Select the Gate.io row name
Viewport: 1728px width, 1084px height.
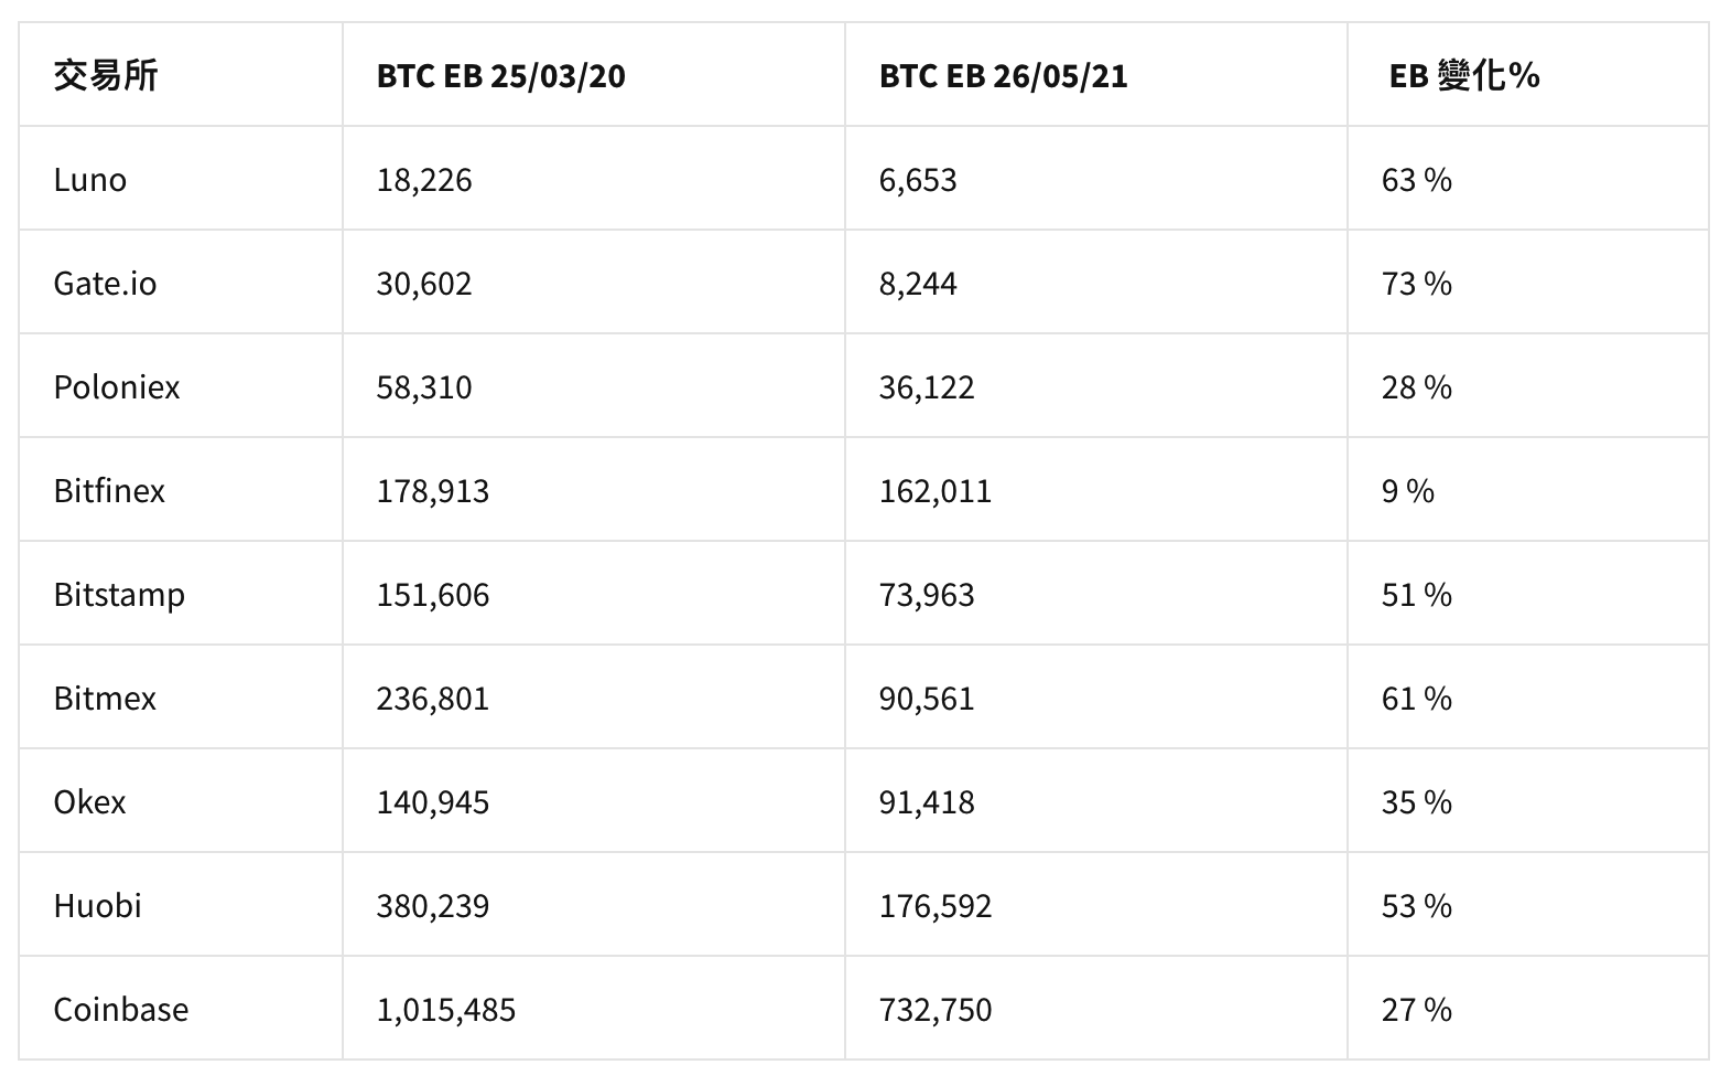click(105, 284)
